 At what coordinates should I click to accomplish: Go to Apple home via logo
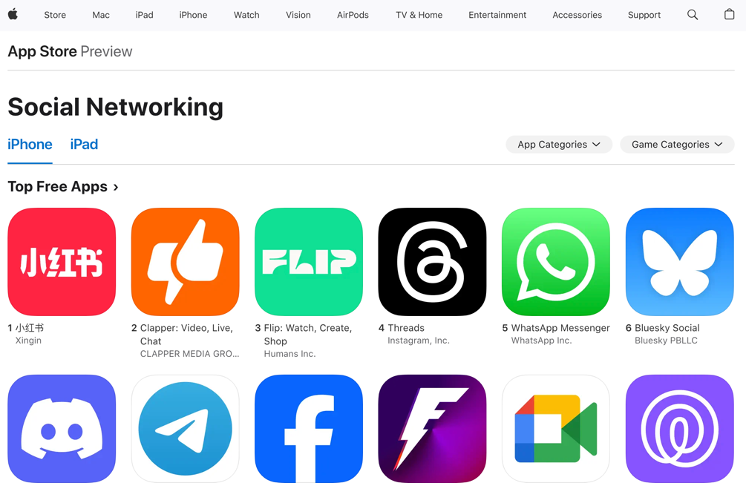pos(13,14)
